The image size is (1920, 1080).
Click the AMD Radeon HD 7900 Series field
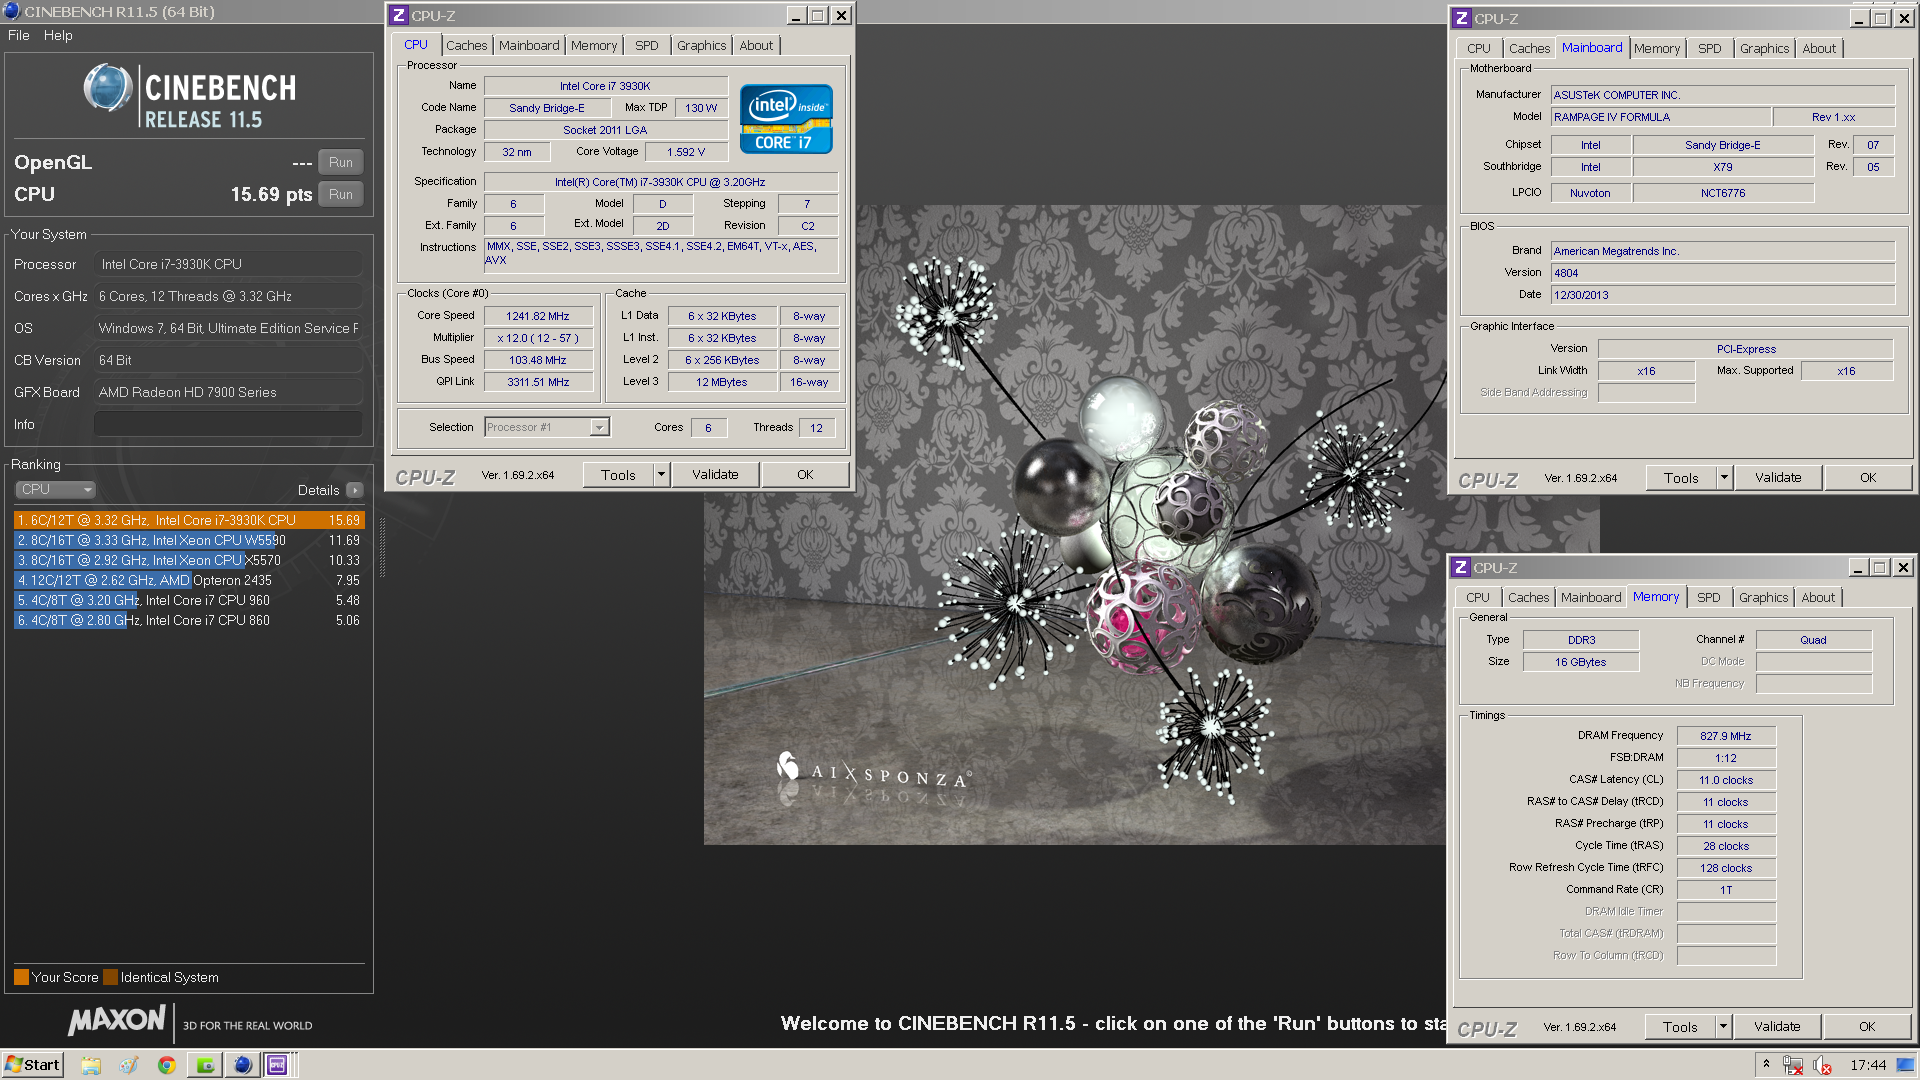(x=228, y=392)
